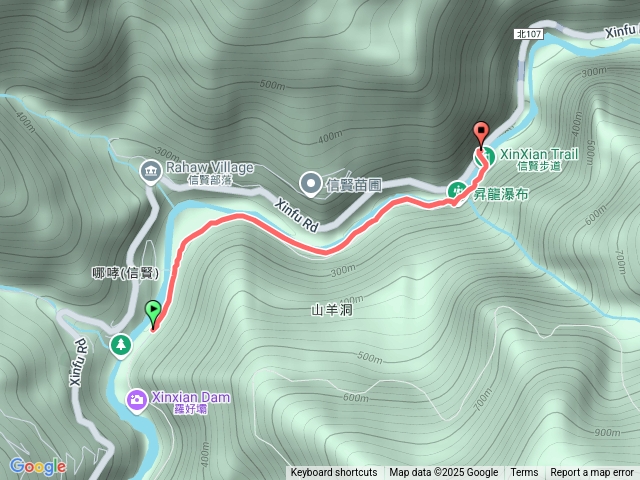Click the XinXian Trail text label
This screenshot has height=480, width=640.
pyautogui.click(x=539, y=154)
